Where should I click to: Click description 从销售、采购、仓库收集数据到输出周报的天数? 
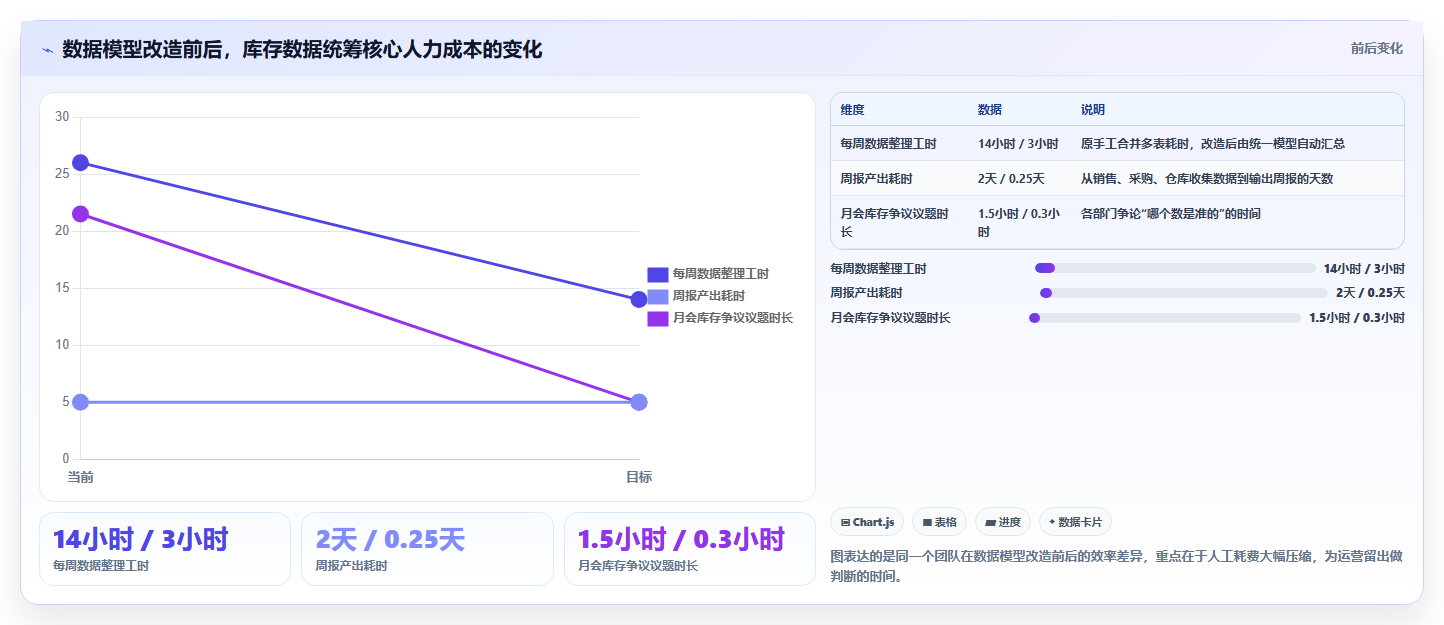tap(1207, 179)
